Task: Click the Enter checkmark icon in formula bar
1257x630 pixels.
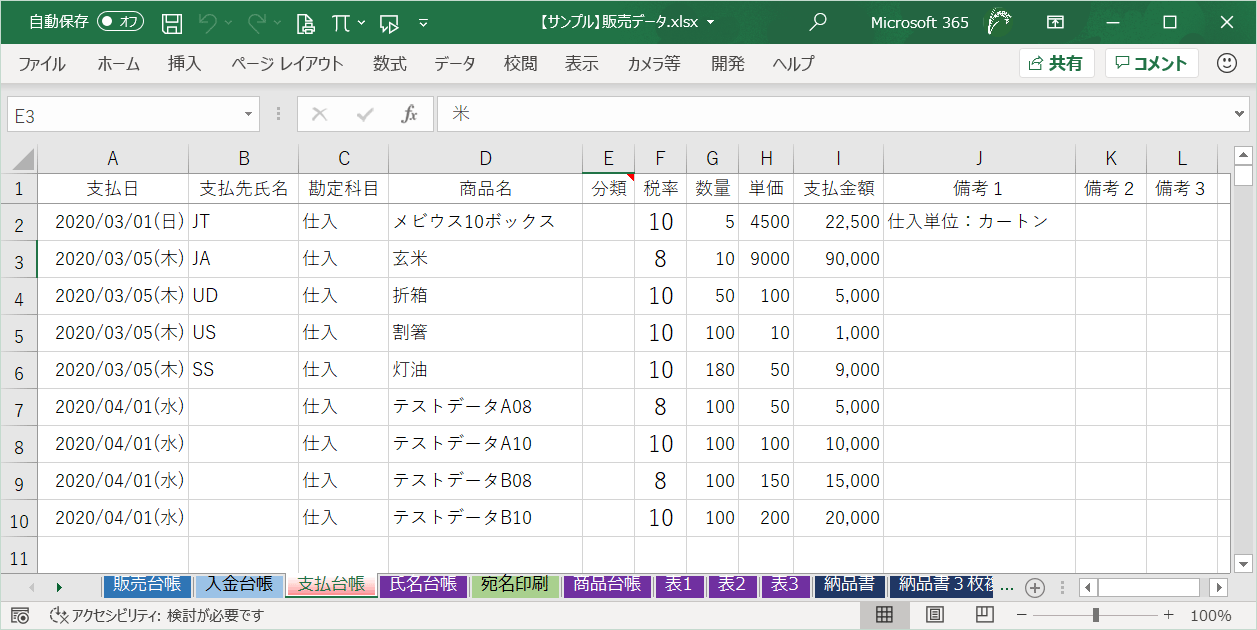Action: (x=365, y=114)
